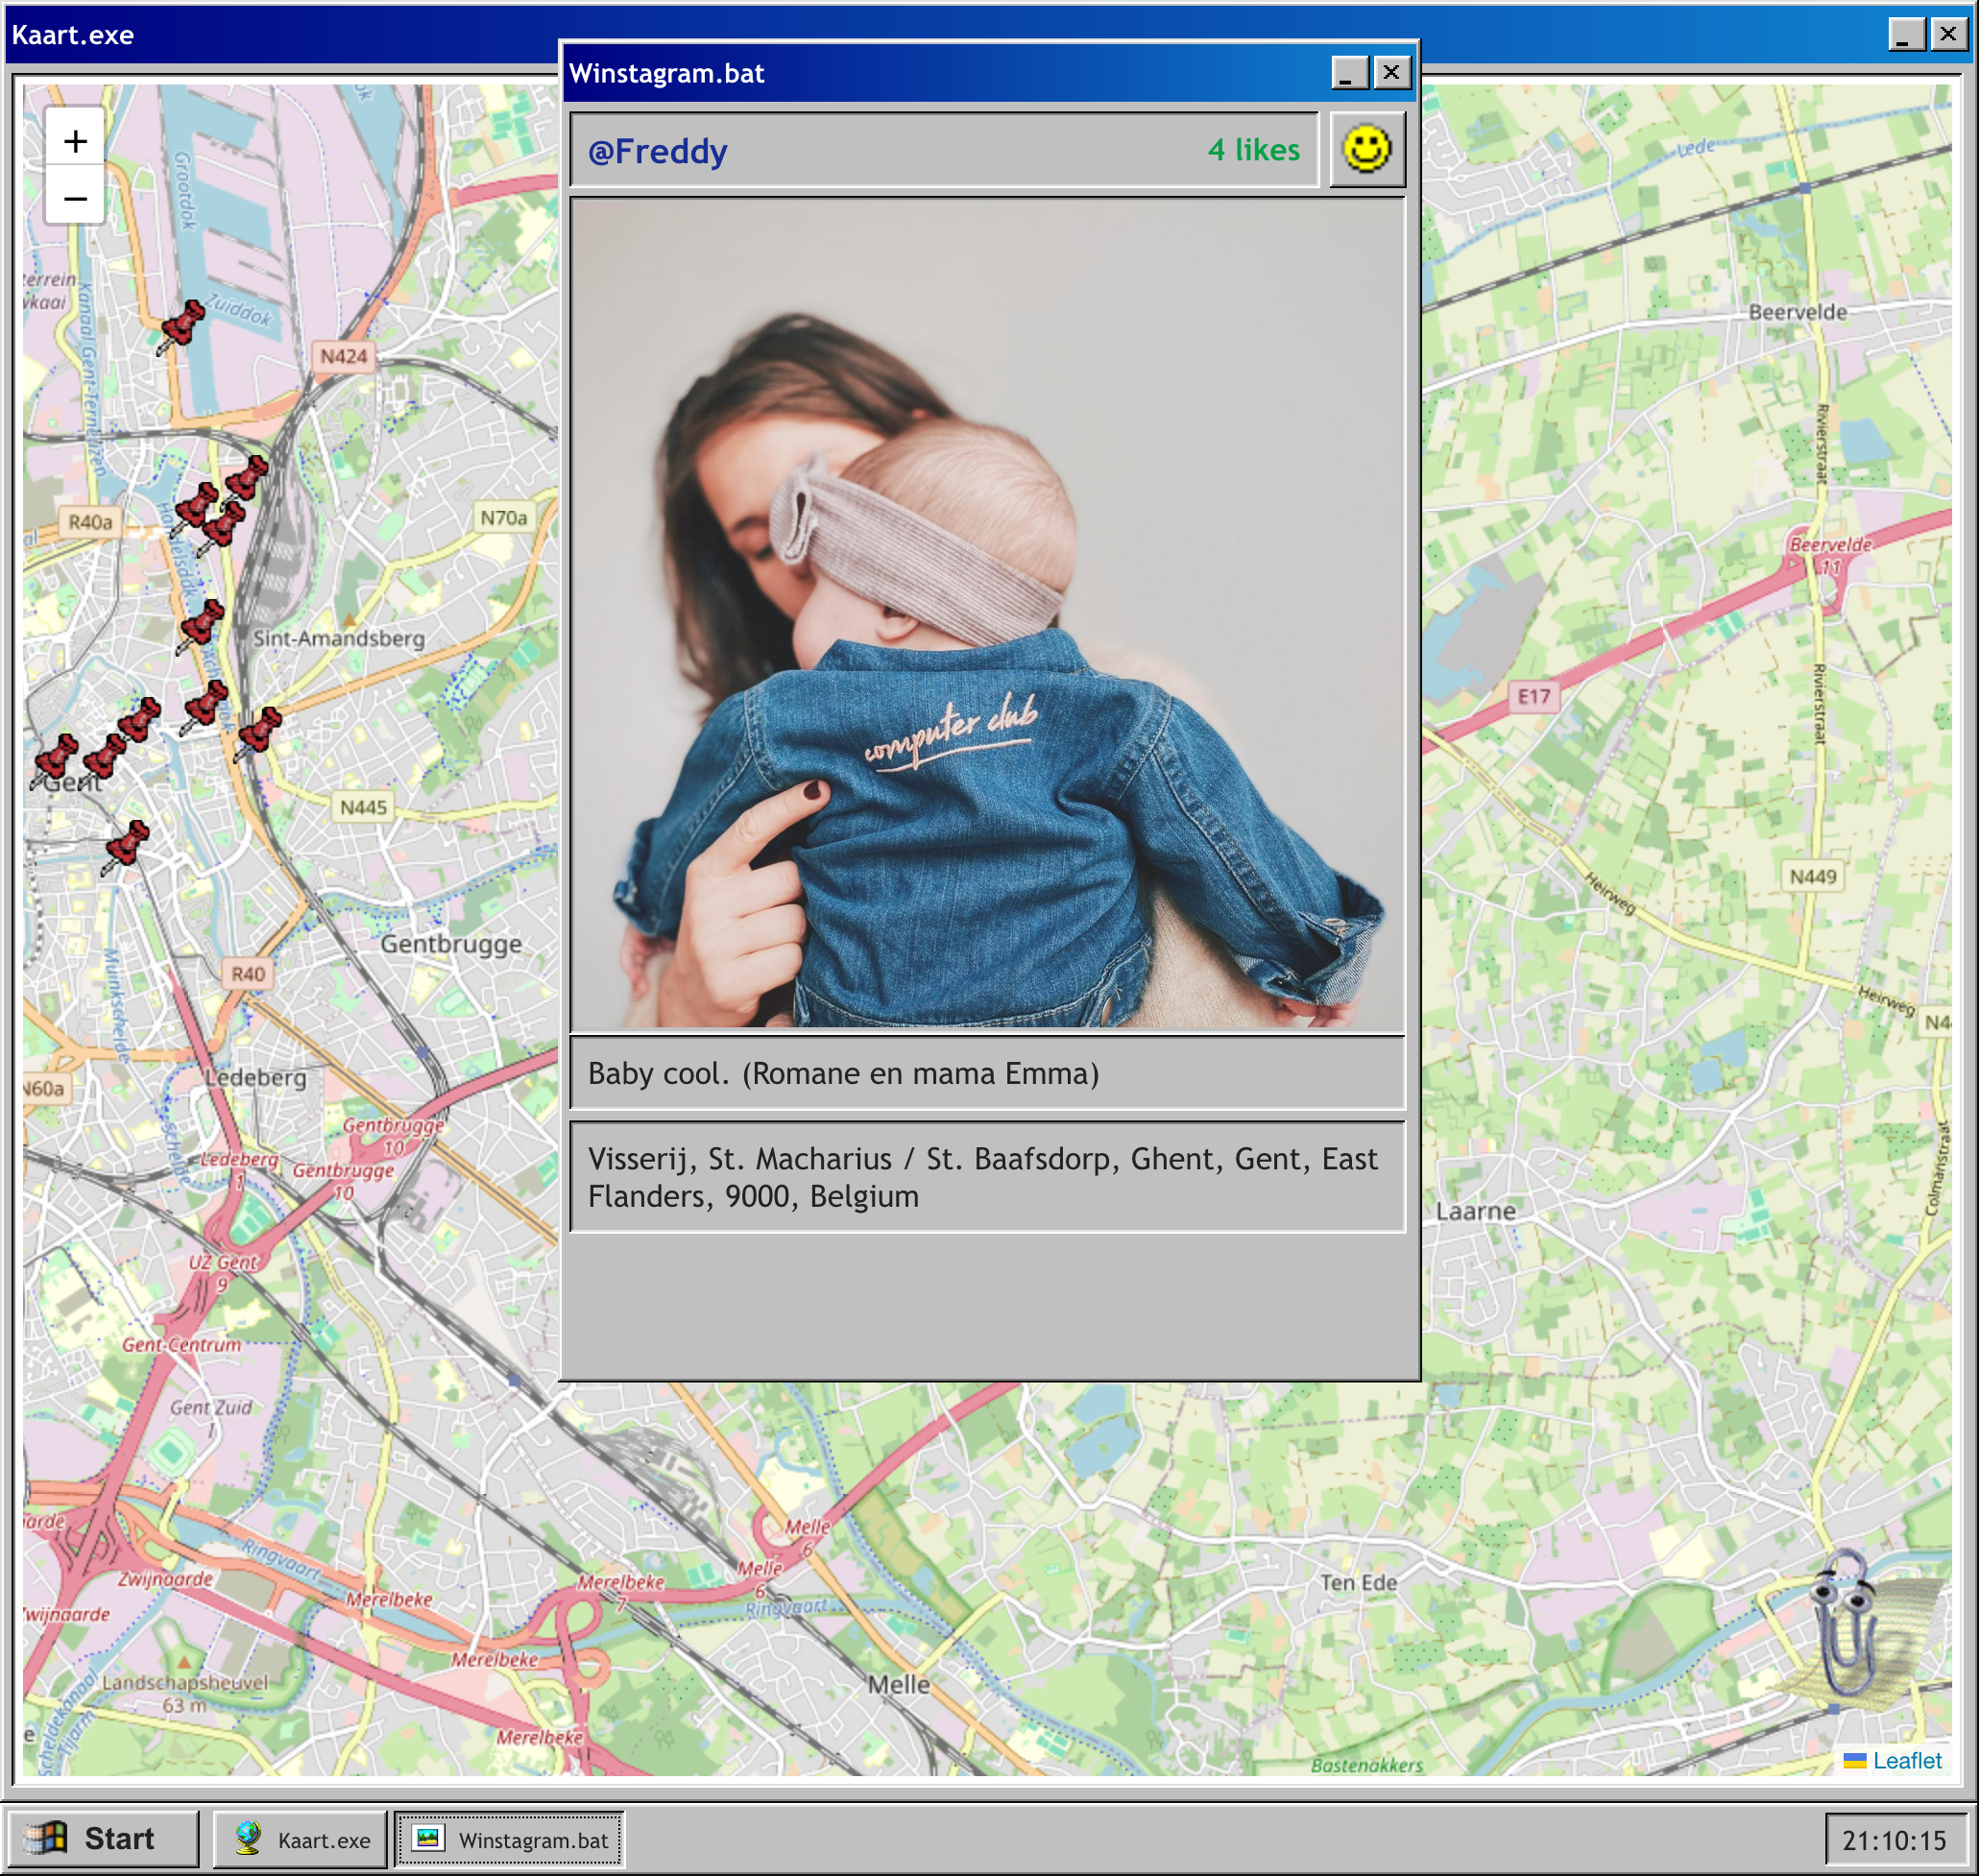Minimize the Winstagram.bat window
This screenshot has height=1876, width=1980.
[x=1349, y=73]
